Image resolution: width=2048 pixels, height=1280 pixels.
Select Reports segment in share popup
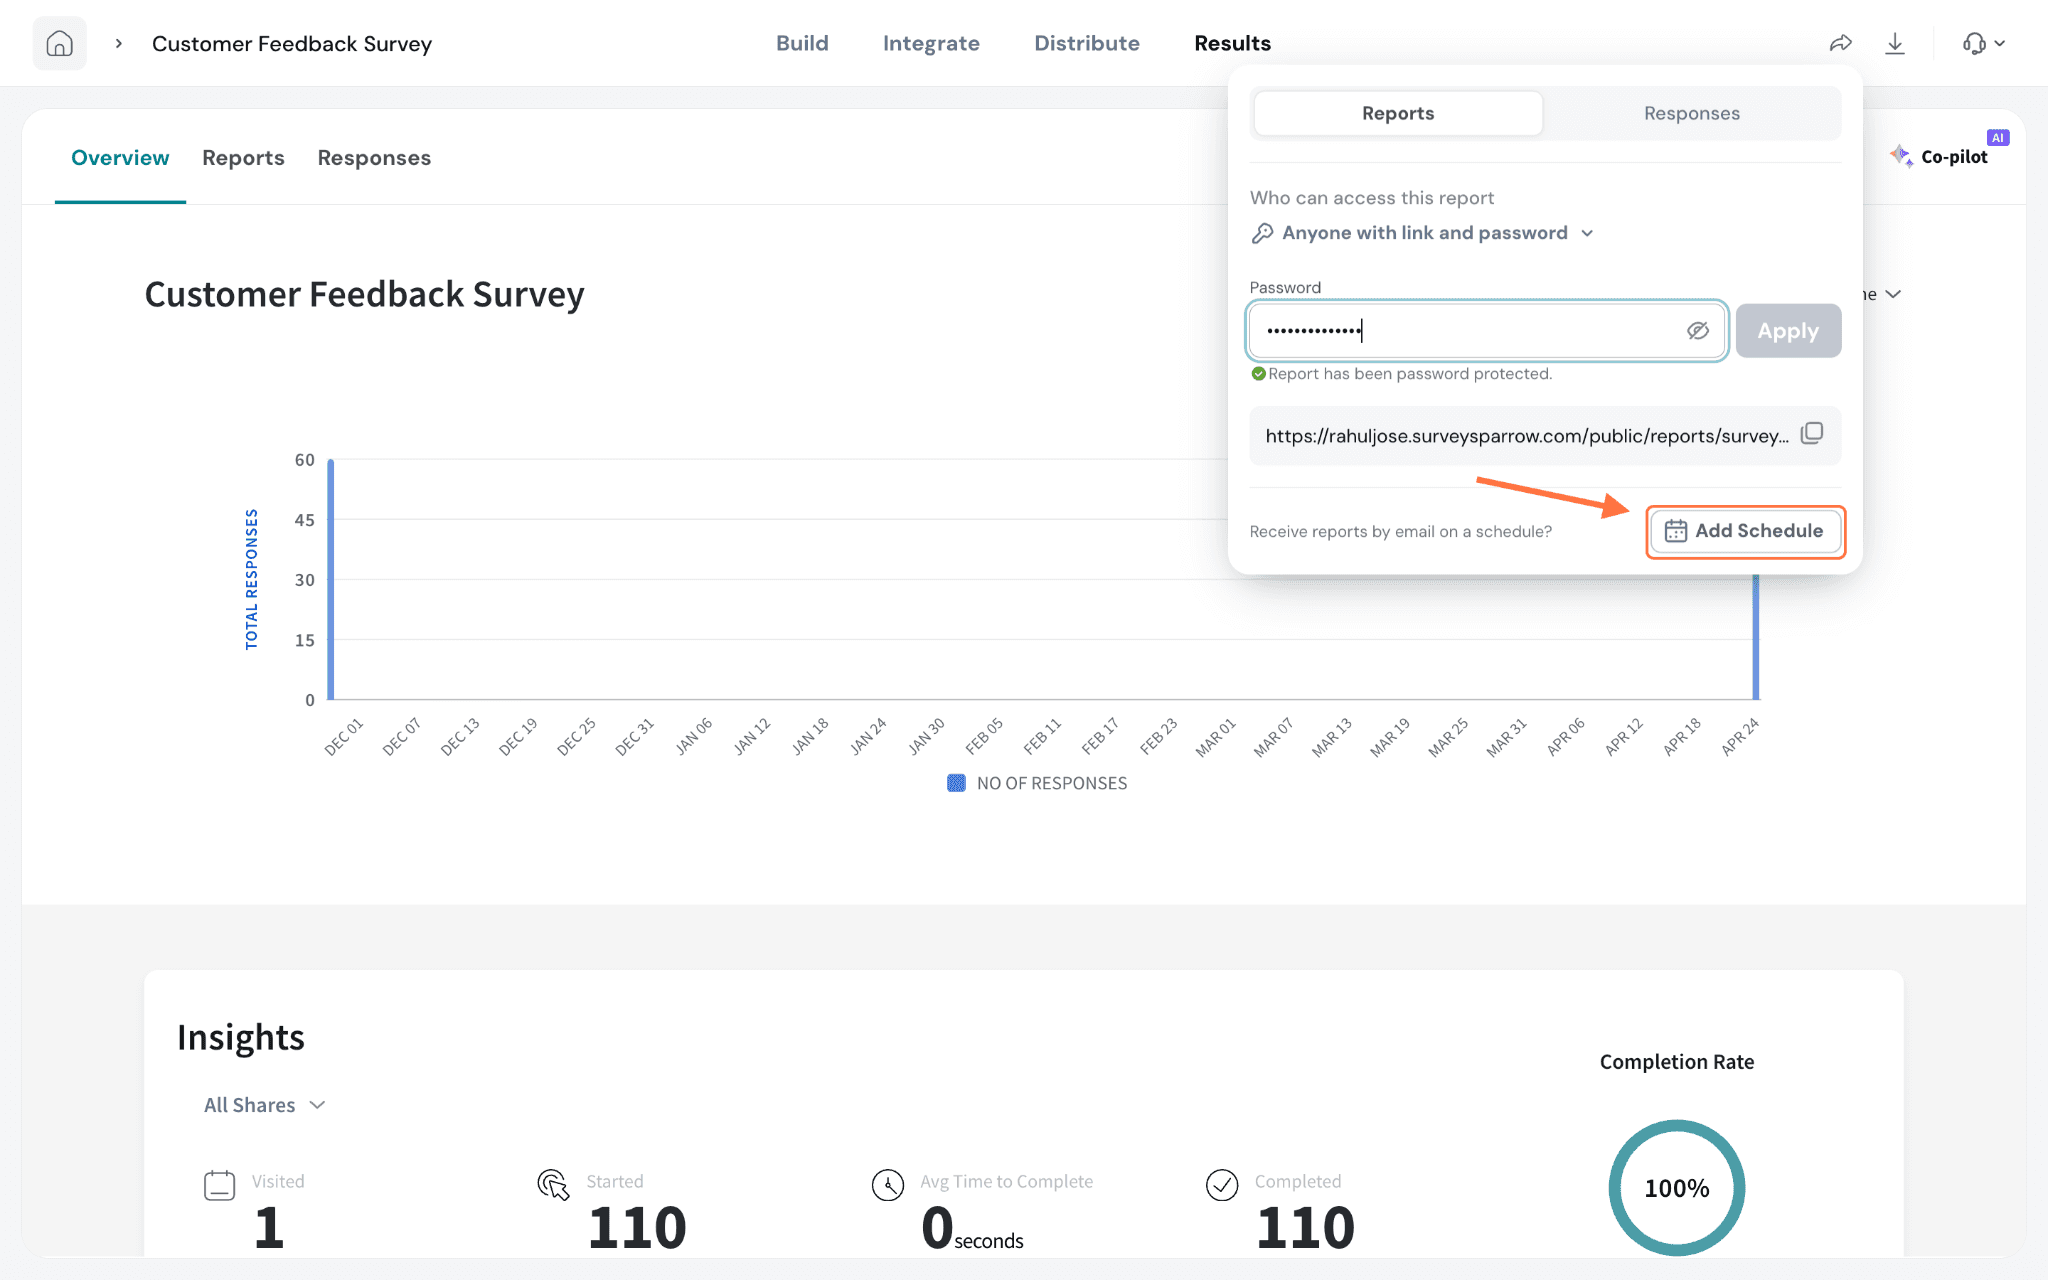(1398, 113)
